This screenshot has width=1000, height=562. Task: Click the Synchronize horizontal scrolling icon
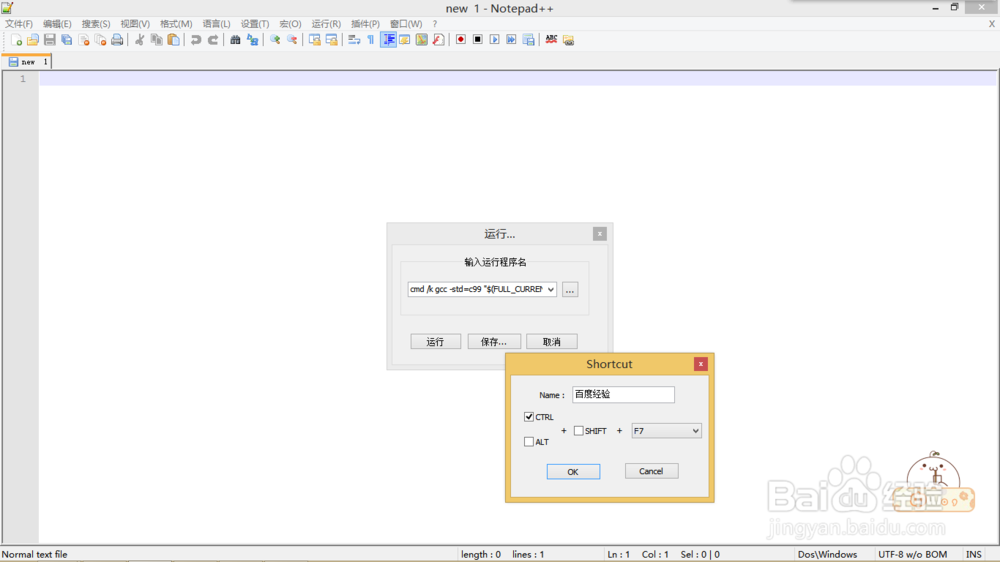(x=331, y=40)
